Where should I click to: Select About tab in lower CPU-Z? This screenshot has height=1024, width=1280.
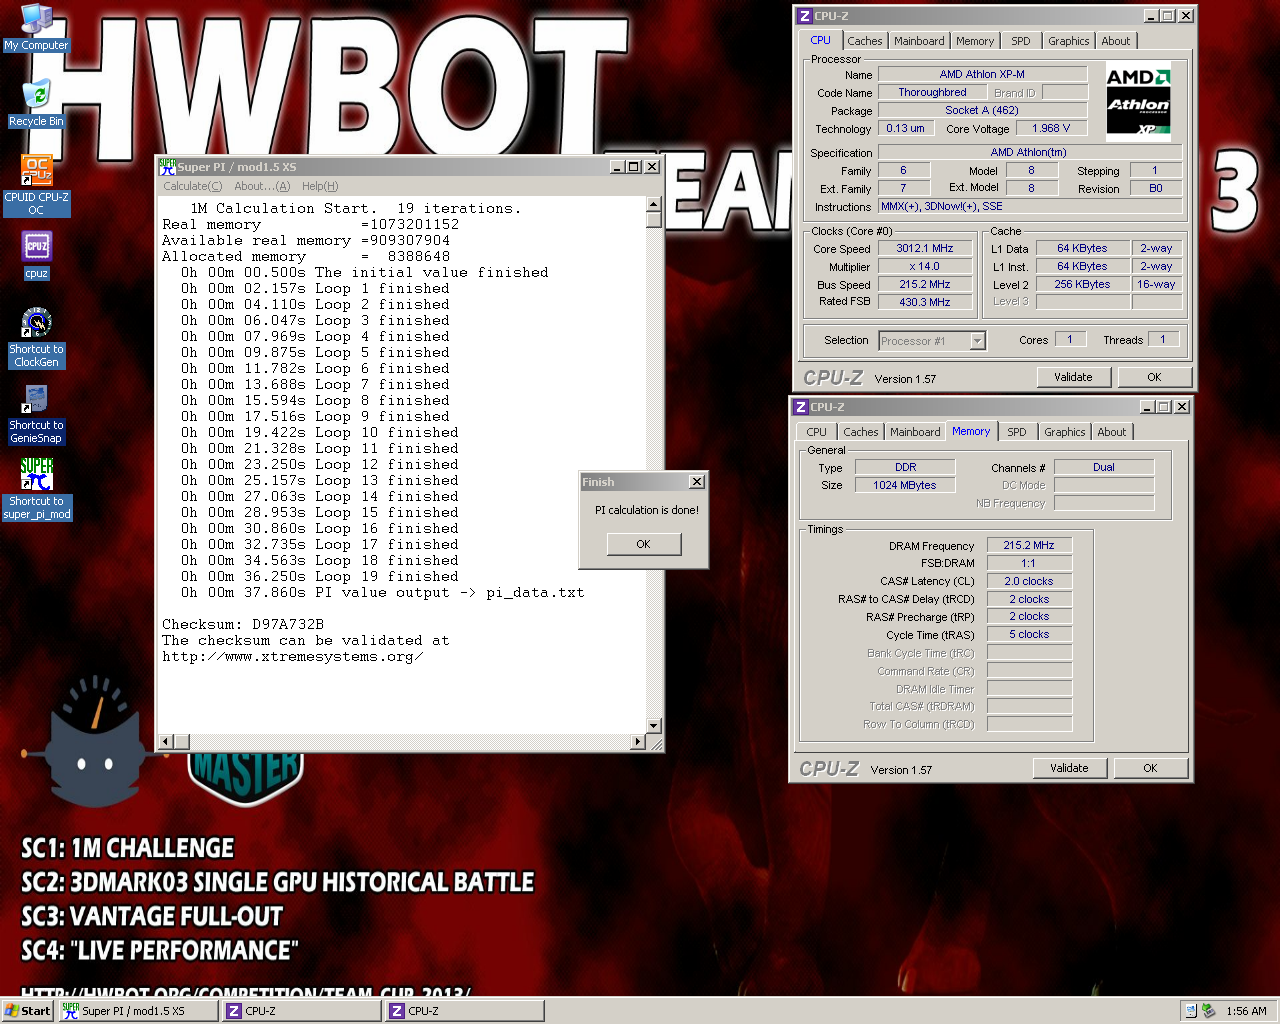coord(1112,432)
